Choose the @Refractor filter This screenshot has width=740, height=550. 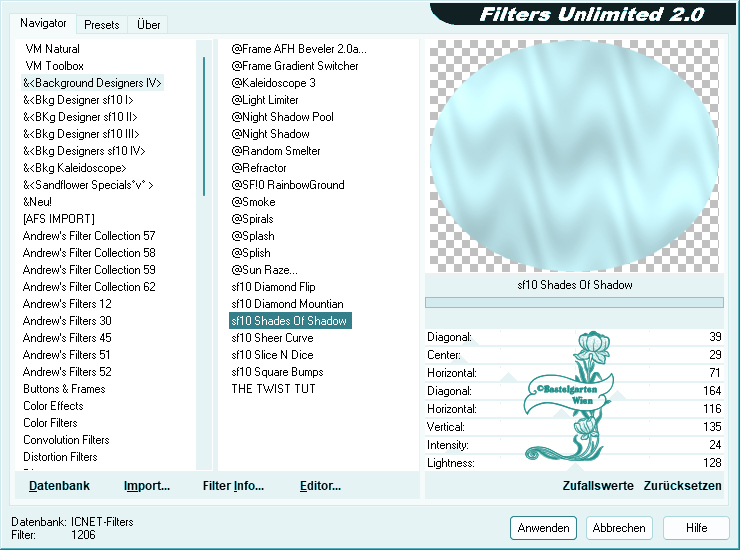point(259,168)
